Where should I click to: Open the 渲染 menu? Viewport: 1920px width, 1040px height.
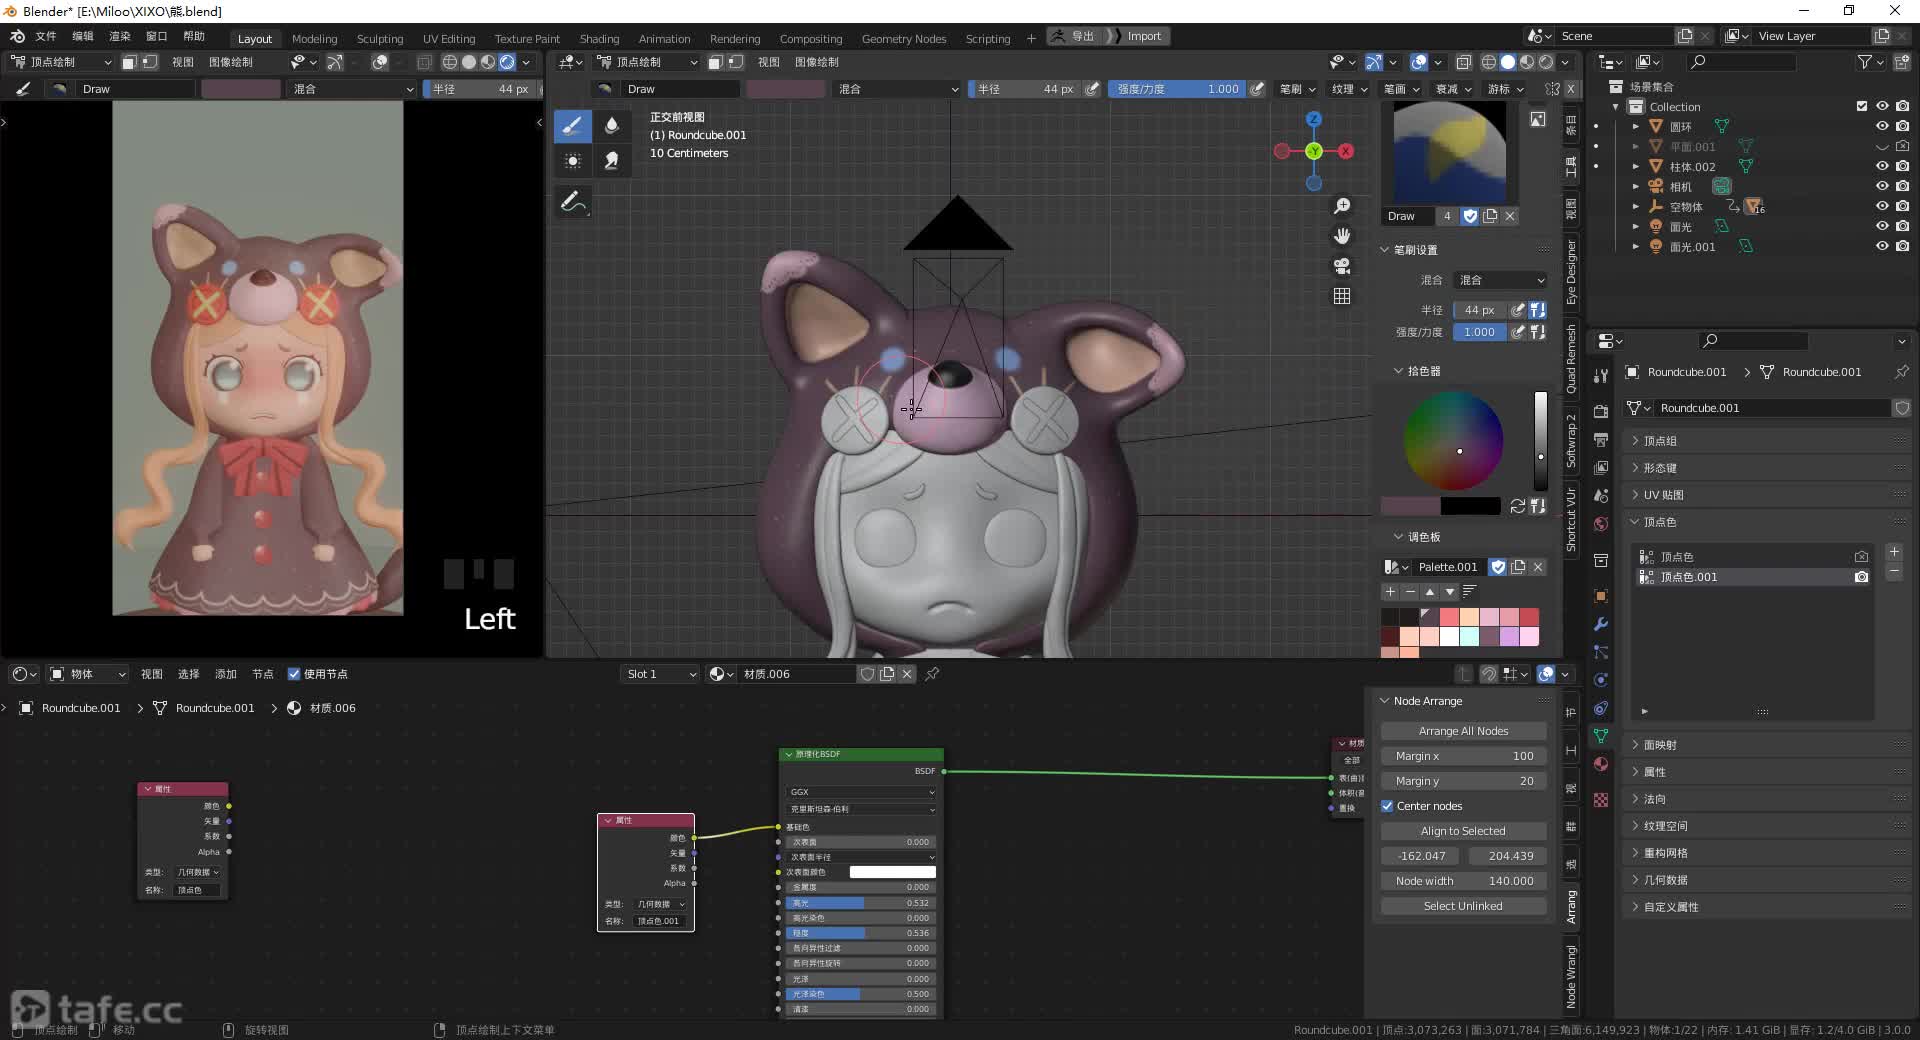[x=120, y=36]
